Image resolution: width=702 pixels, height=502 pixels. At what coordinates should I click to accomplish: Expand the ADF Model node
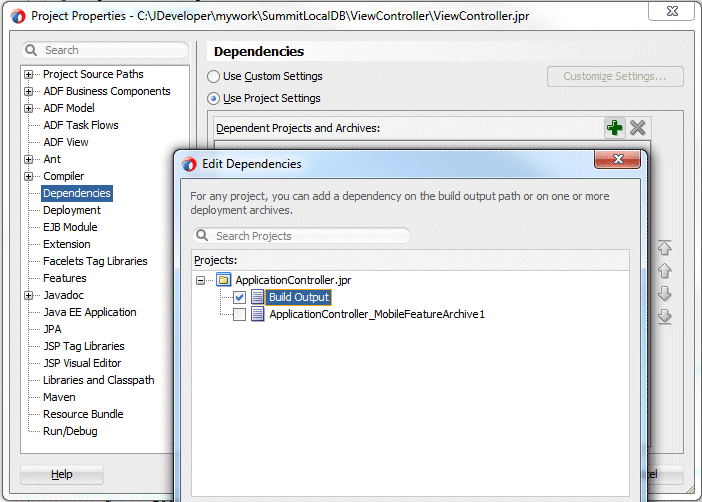pyautogui.click(x=29, y=108)
